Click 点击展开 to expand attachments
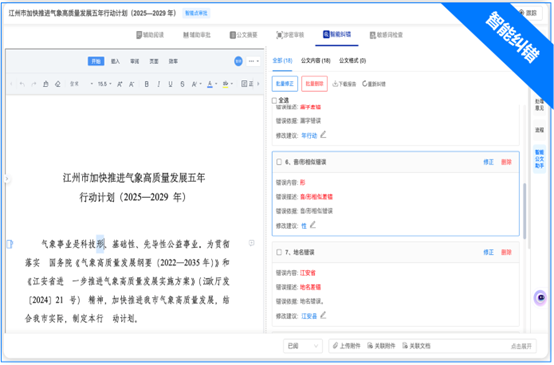554x365 pixels. tap(521, 346)
